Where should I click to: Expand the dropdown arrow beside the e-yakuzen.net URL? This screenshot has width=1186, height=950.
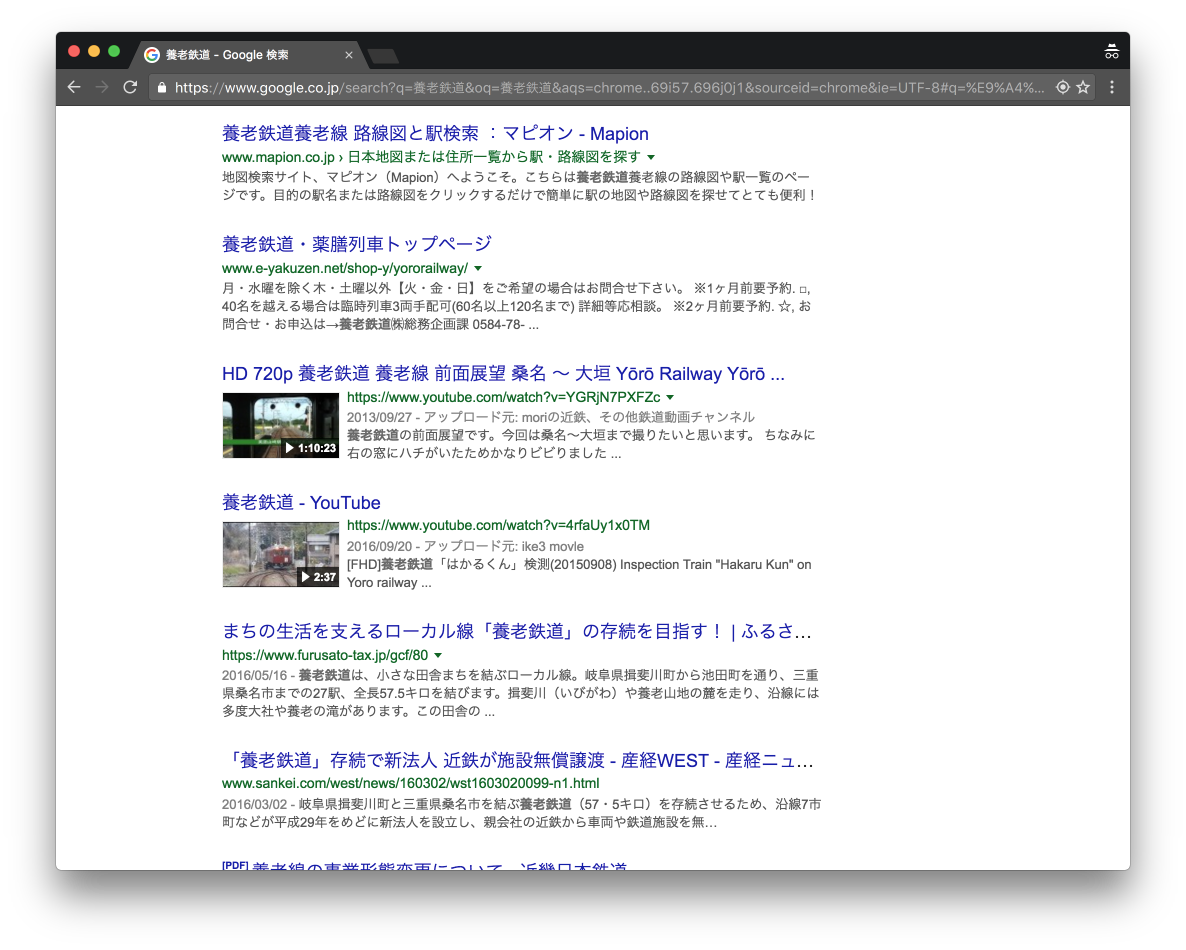click(478, 268)
